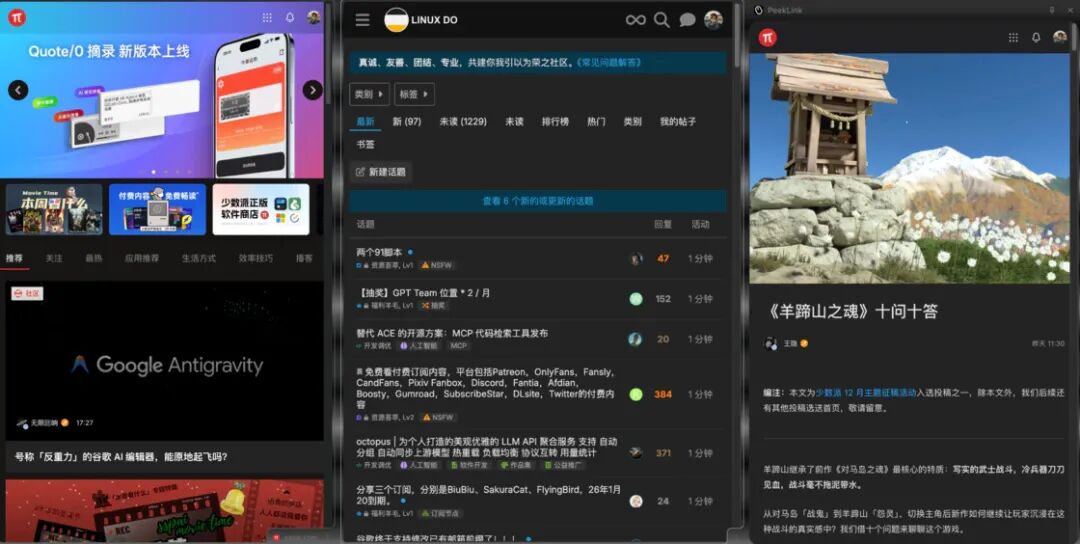The width and height of the screenshot is (1080, 544).
Task: Open notification bell in PeekLink window
Action: pos(1036,38)
